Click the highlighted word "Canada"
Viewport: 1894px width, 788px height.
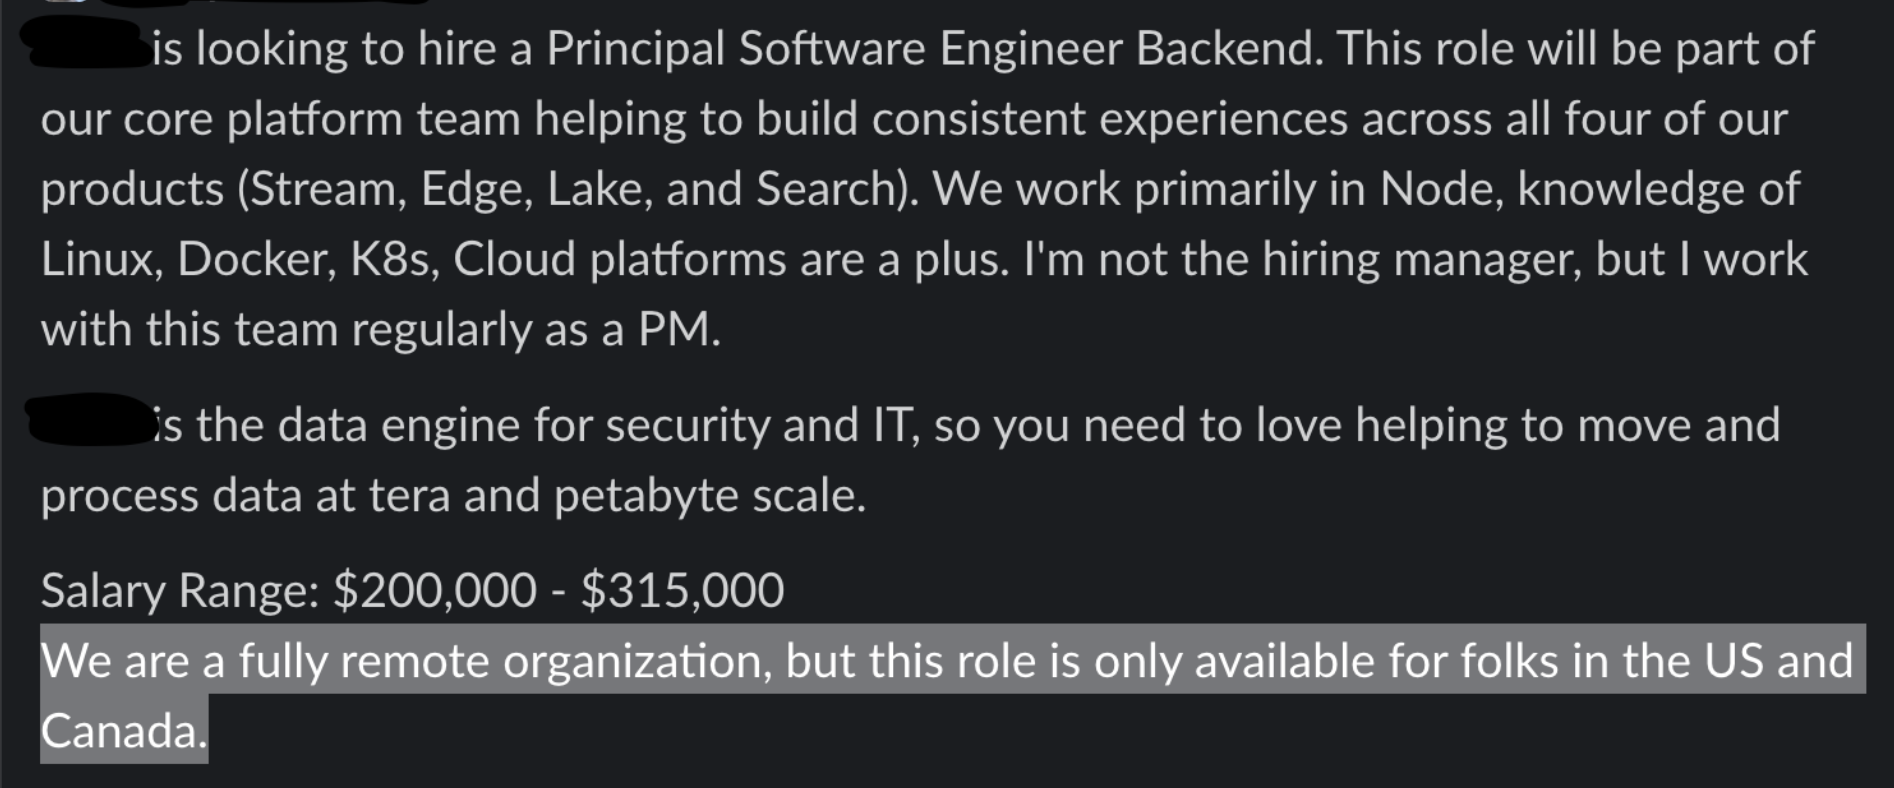(123, 732)
